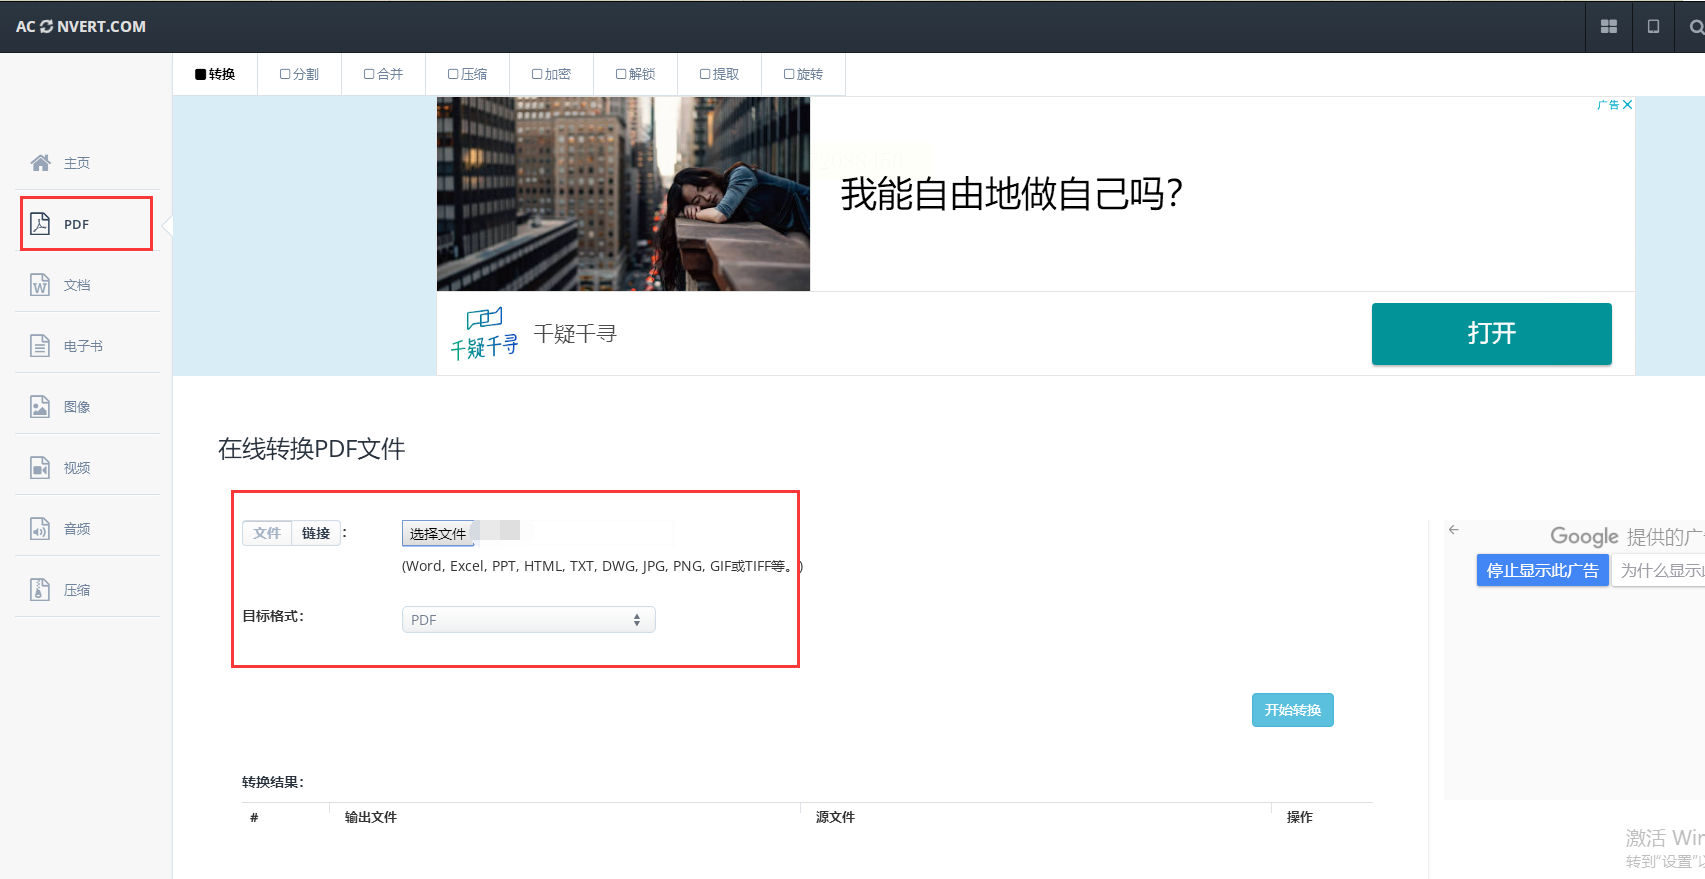The width and height of the screenshot is (1705, 879).
Task: Click the supported formats hint starting with Word, Excel
Action: tap(602, 566)
